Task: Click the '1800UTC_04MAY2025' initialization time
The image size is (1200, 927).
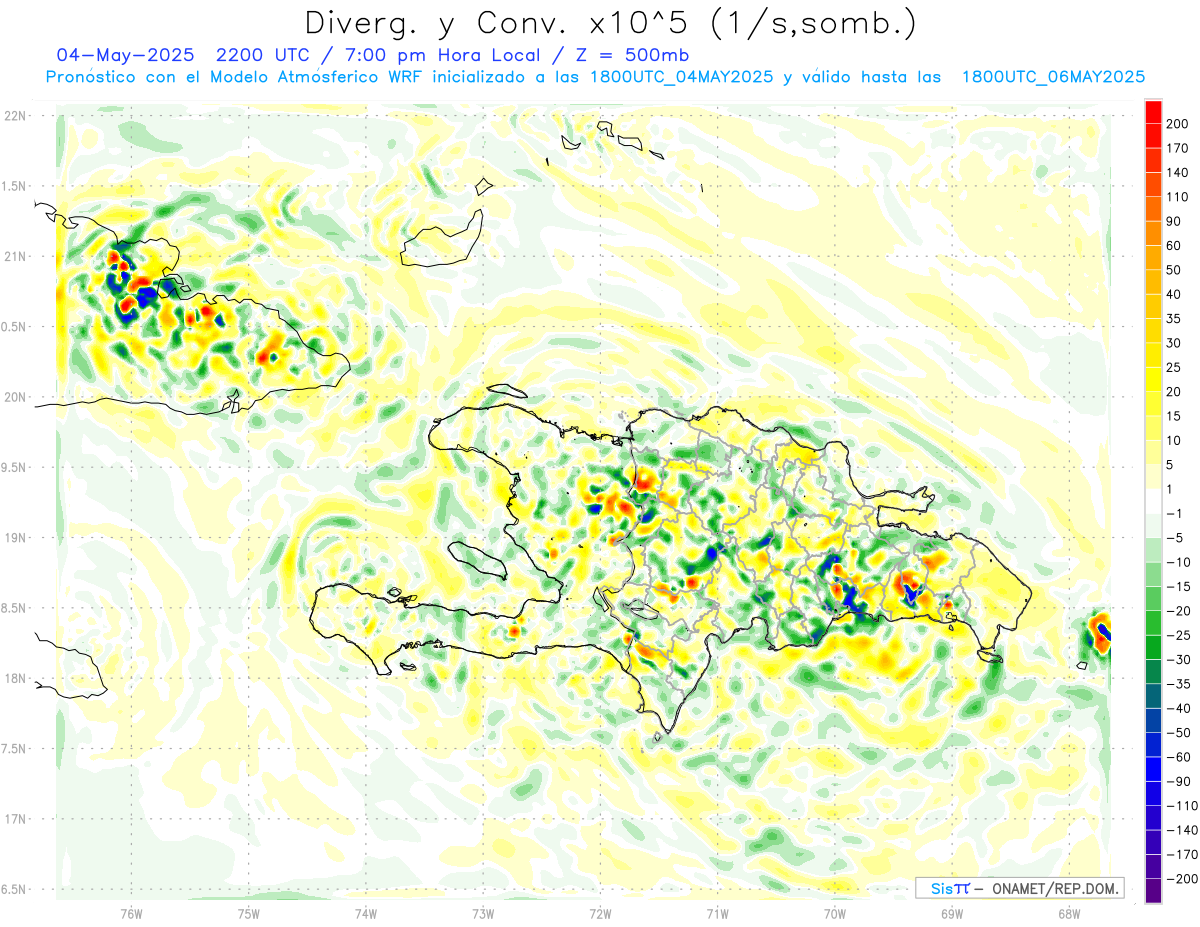Action: (x=681, y=77)
